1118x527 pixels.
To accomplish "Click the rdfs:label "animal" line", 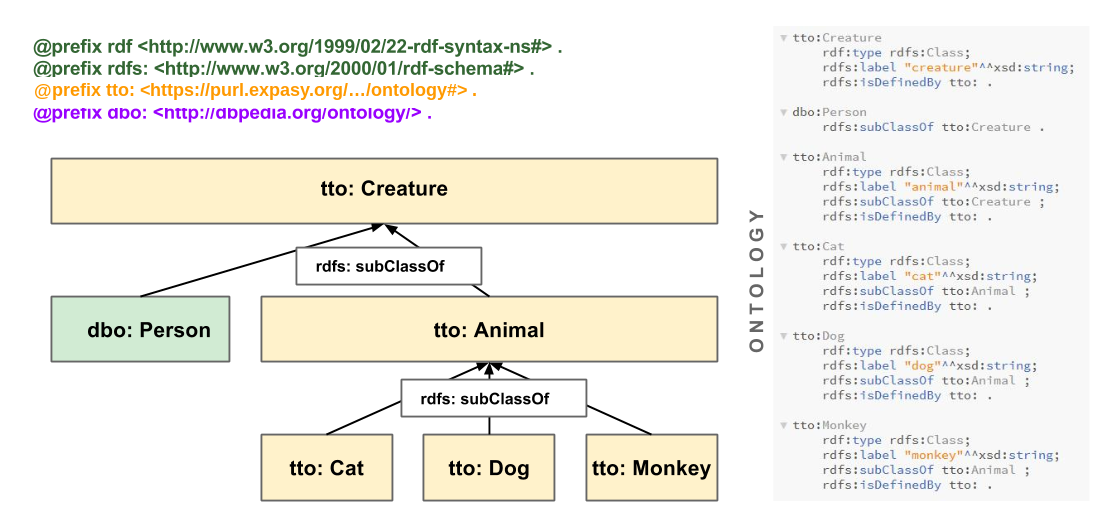I will [940, 187].
